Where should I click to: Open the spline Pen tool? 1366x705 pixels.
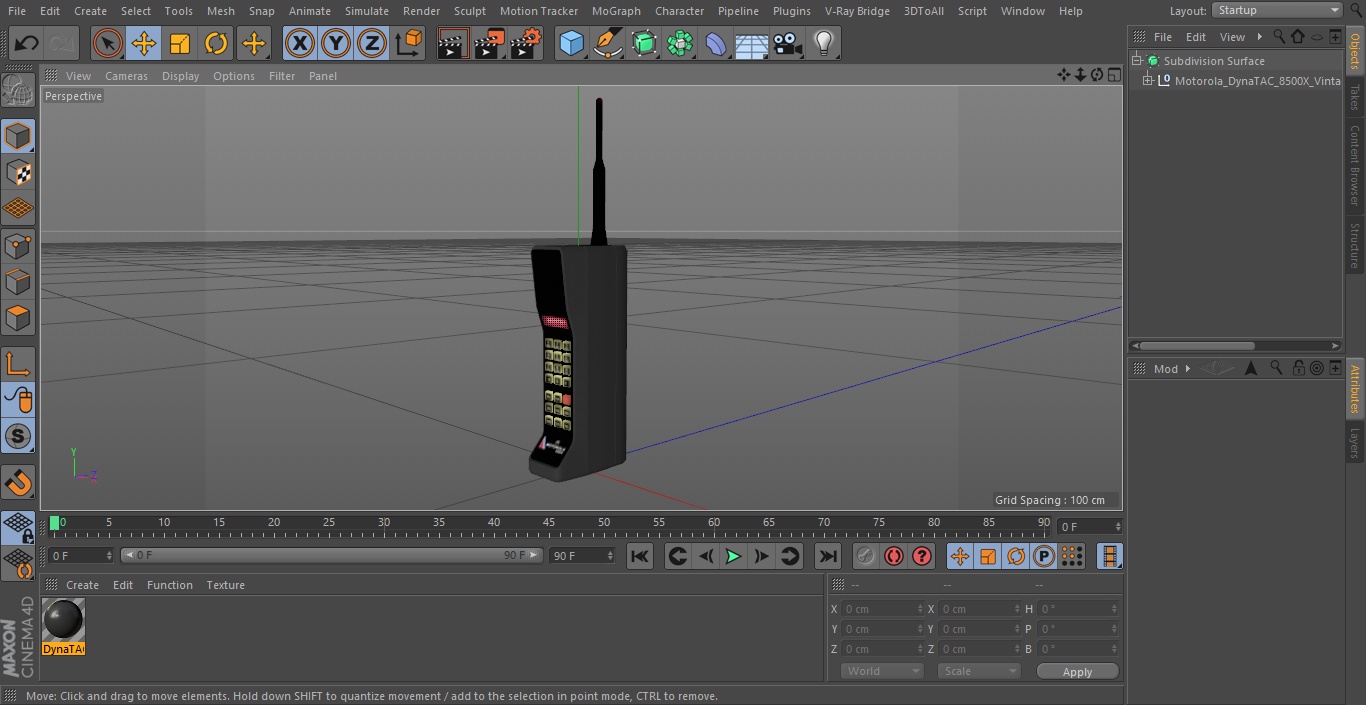[x=607, y=43]
